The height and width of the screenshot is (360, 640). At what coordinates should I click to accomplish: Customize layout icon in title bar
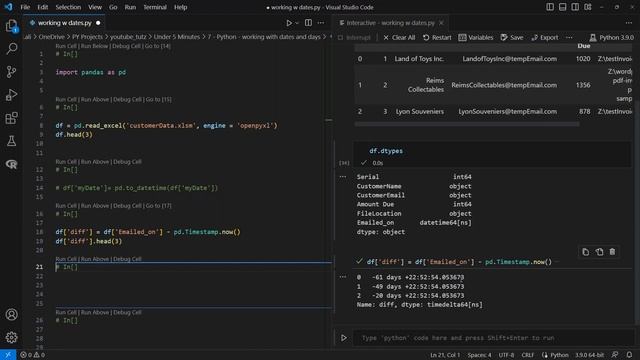tap(588, 7)
